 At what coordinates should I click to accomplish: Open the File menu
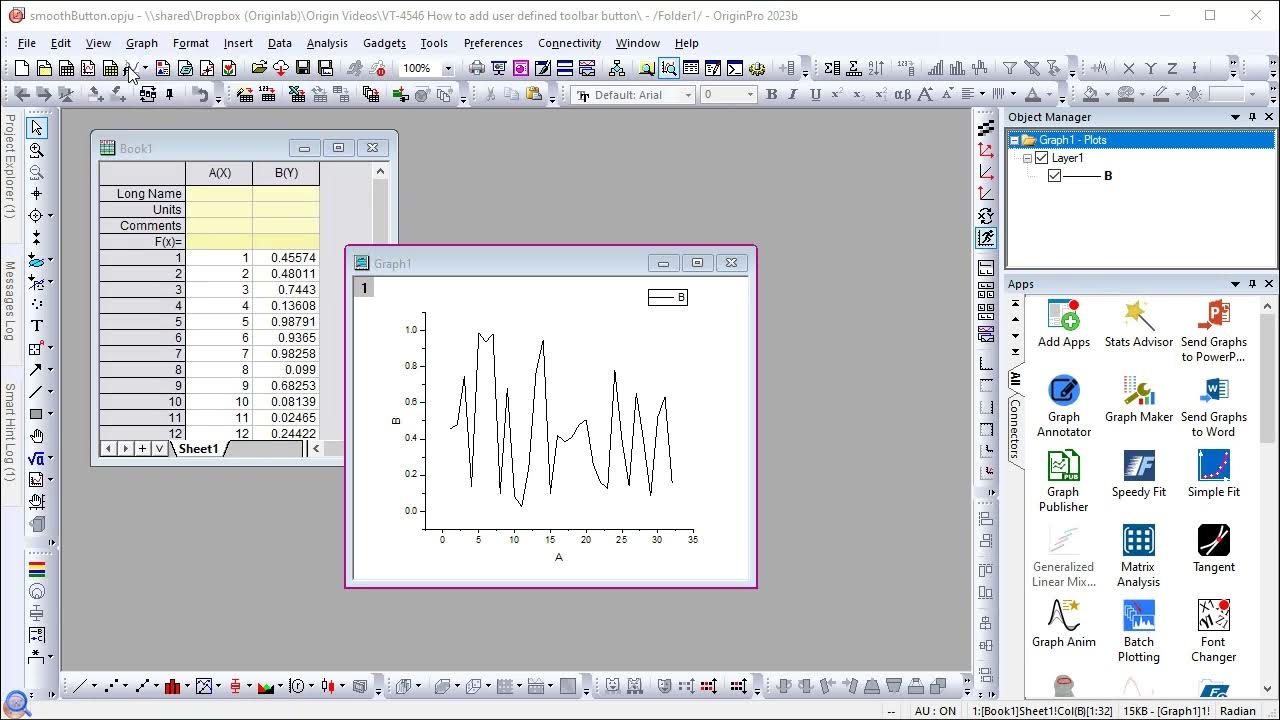27,43
